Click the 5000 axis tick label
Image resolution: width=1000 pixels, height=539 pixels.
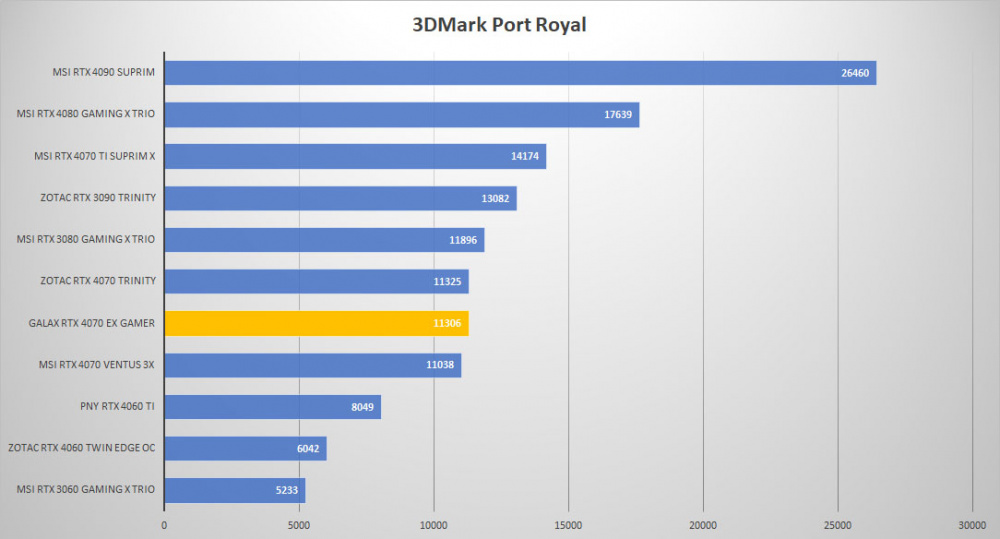pyautogui.click(x=298, y=526)
